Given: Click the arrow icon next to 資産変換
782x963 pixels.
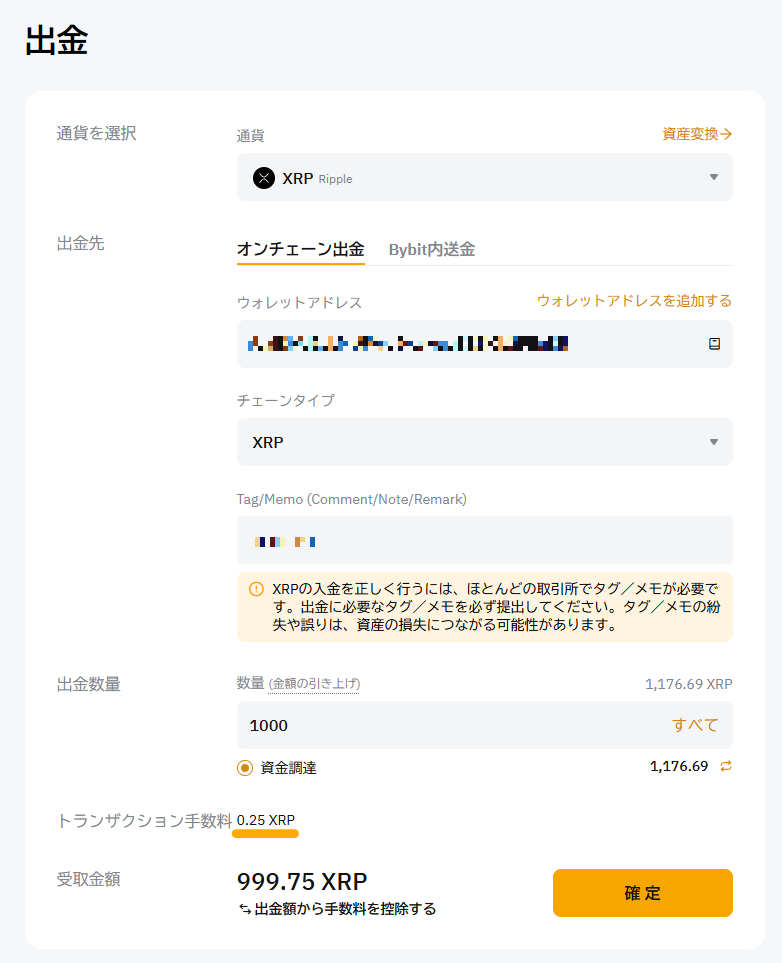Looking at the screenshot, I should (x=726, y=134).
